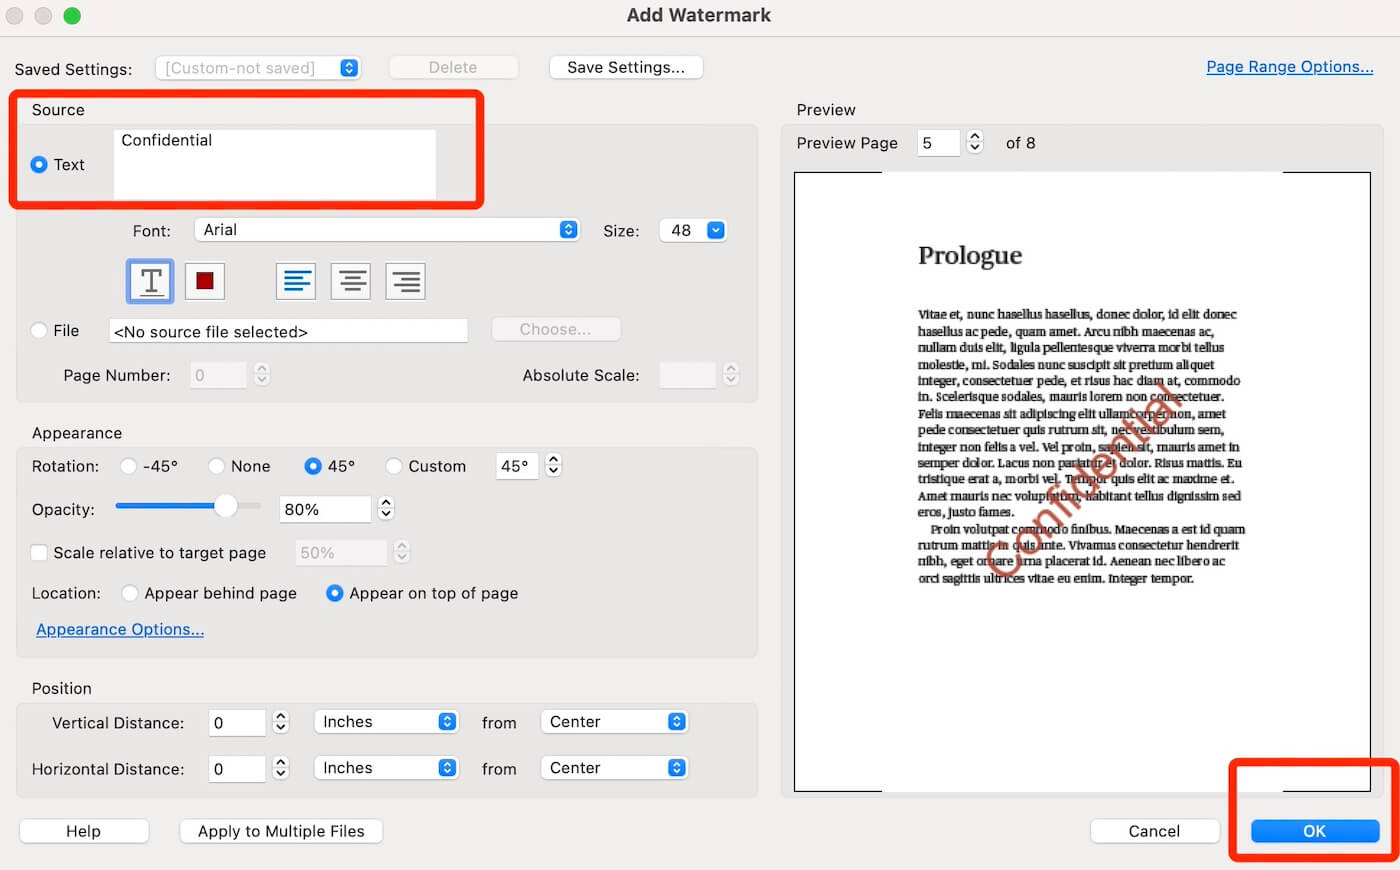Click the OK button

coord(1313,831)
